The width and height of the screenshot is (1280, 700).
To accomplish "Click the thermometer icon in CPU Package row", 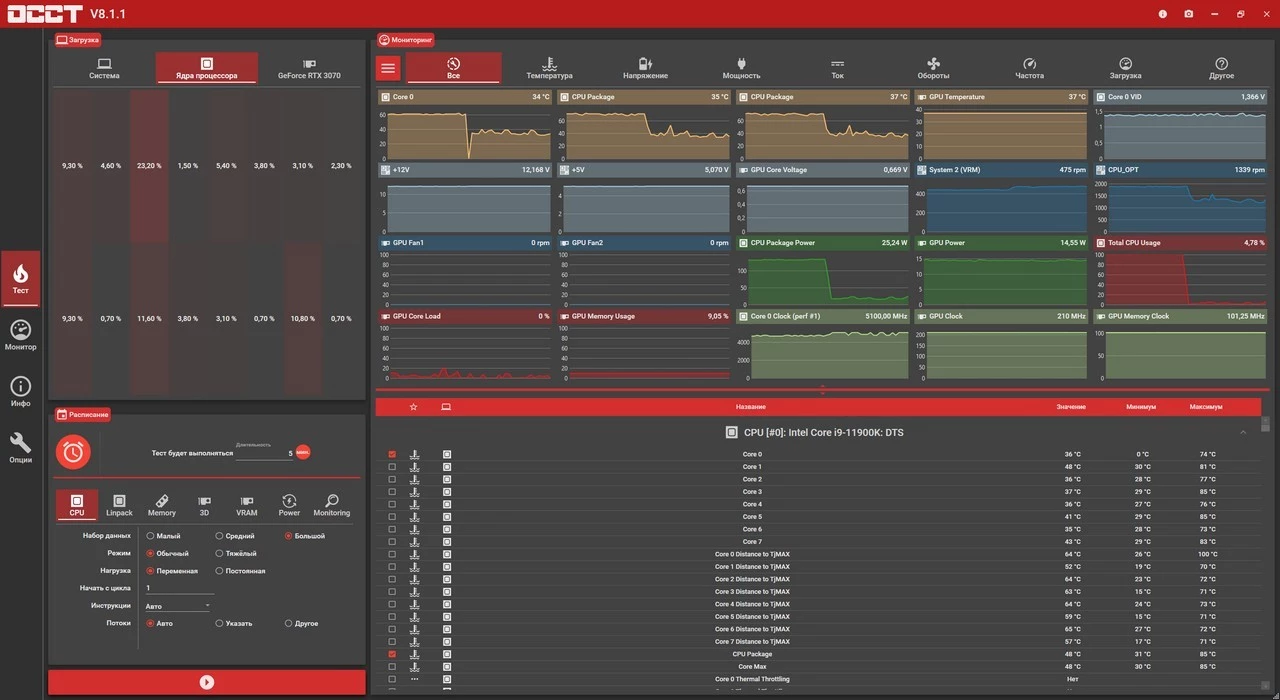I will click(x=415, y=655).
